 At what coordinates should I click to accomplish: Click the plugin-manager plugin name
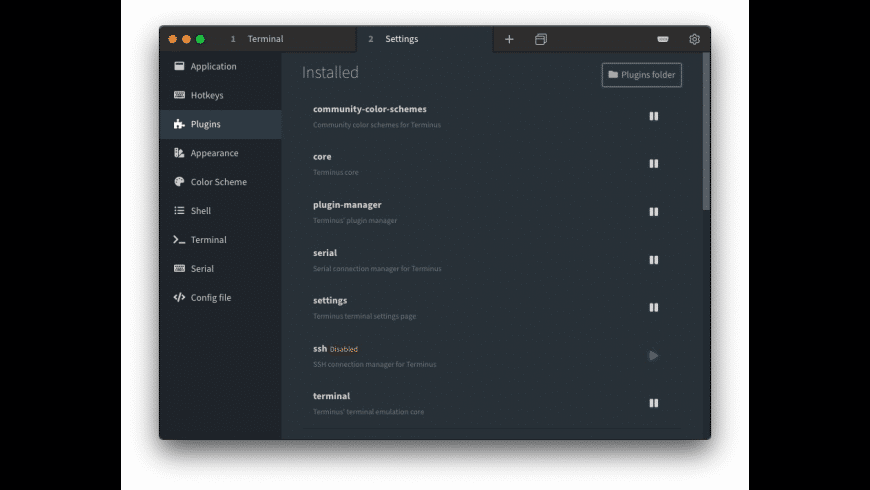(347, 205)
